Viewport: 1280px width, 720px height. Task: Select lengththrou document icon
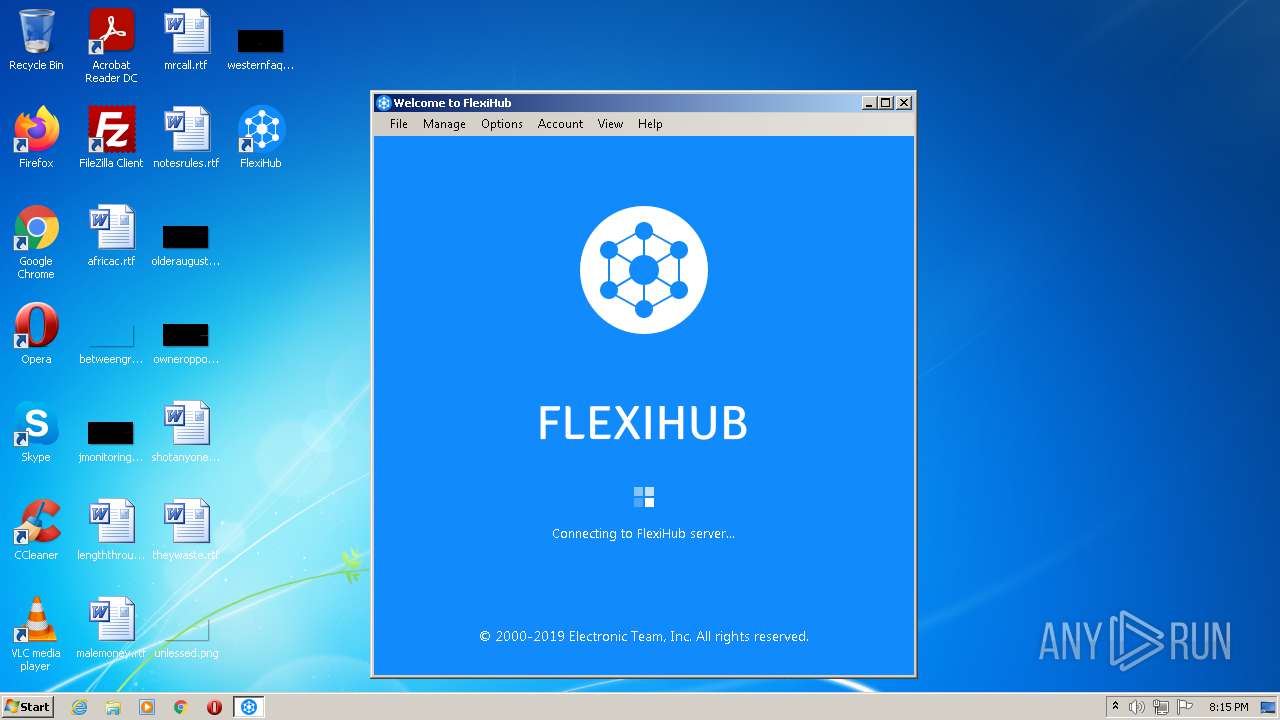click(x=111, y=530)
